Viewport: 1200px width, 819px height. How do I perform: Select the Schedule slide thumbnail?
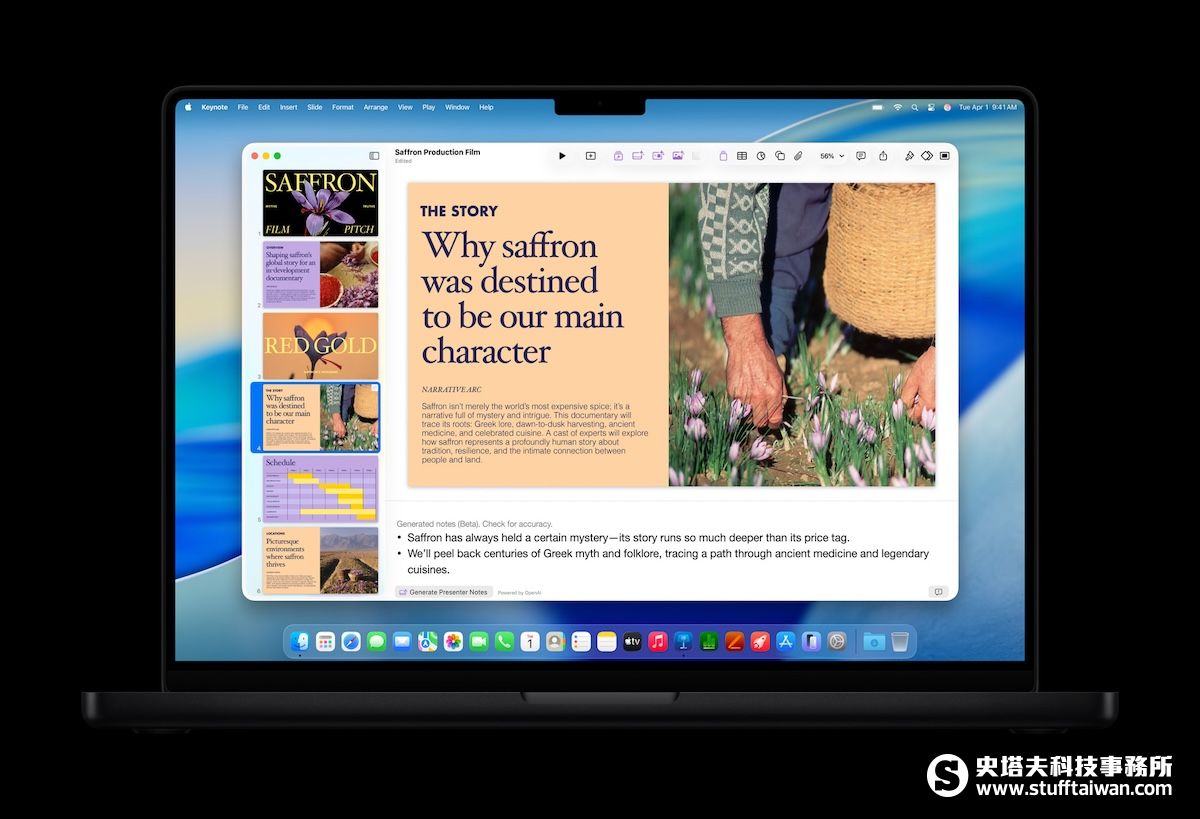point(320,488)
